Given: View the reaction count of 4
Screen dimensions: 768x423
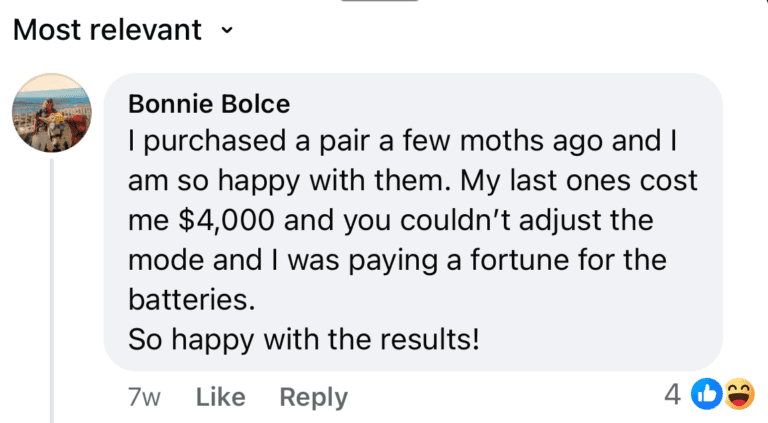Looking at the screenshot, I should [x=672, y=394].
